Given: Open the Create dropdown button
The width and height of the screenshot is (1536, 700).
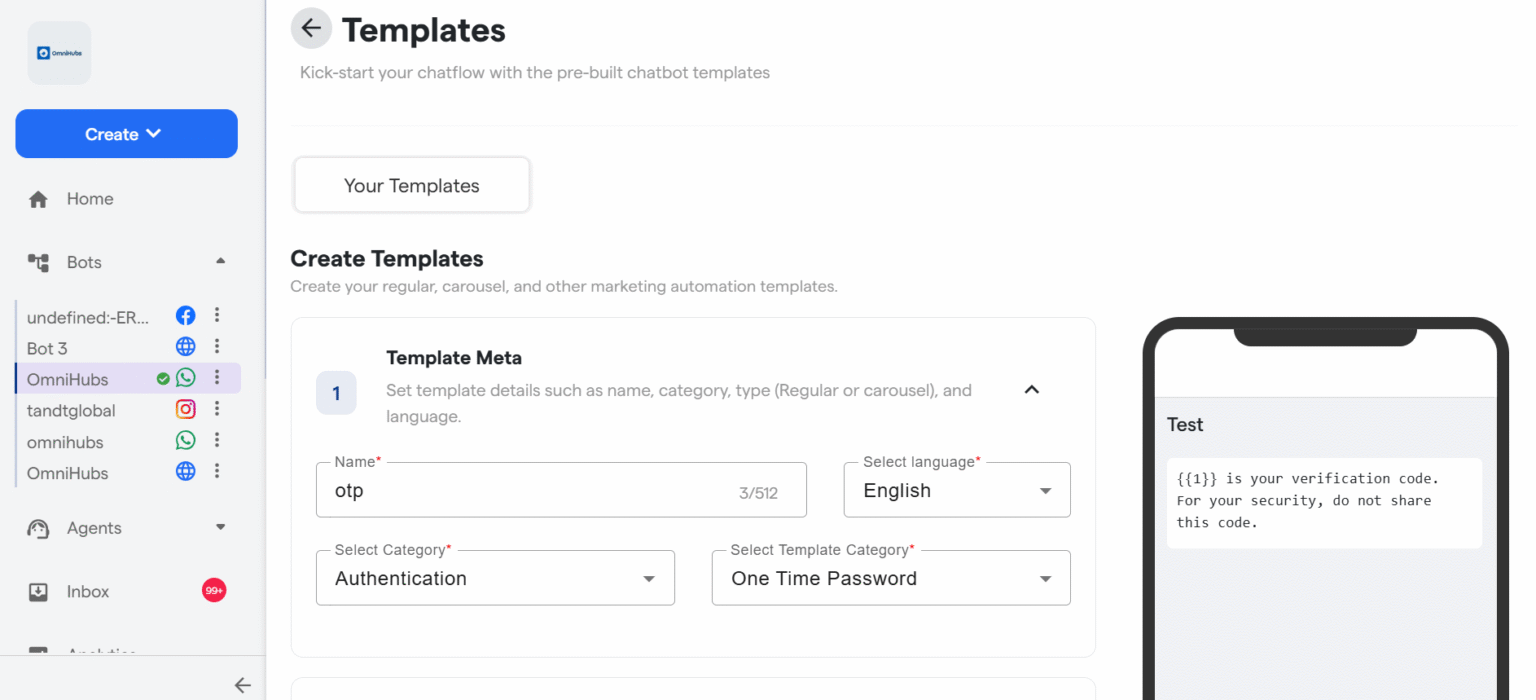Looking at the screenshot, I should pos(126,134).
